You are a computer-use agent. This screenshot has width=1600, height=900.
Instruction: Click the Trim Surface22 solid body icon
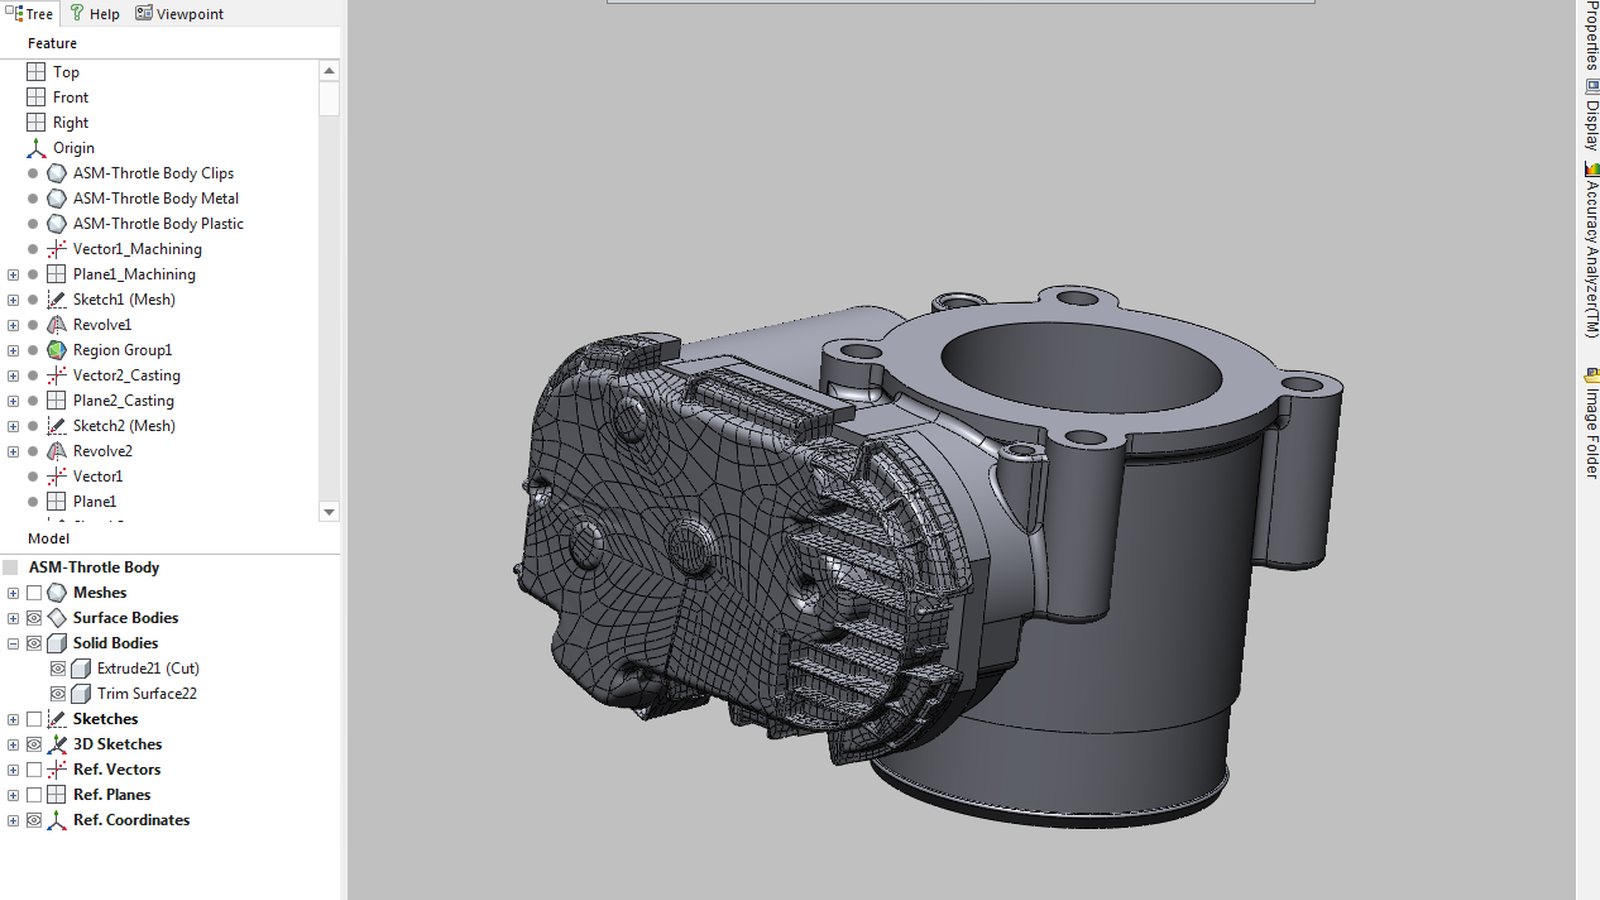click(x=81, y=693)
